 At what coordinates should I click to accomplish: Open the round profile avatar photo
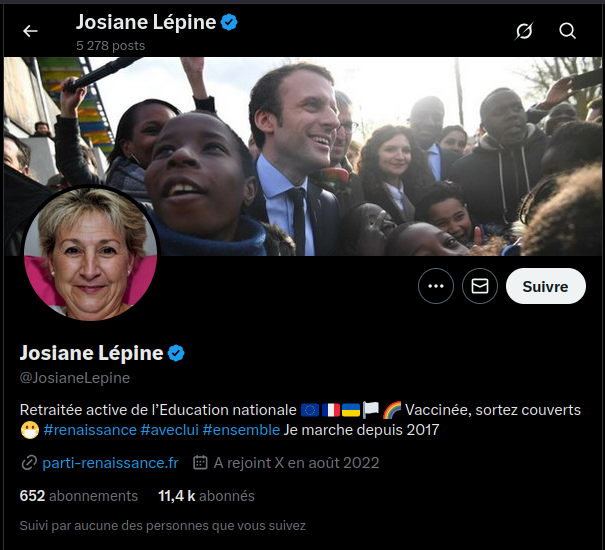[91, 254]
